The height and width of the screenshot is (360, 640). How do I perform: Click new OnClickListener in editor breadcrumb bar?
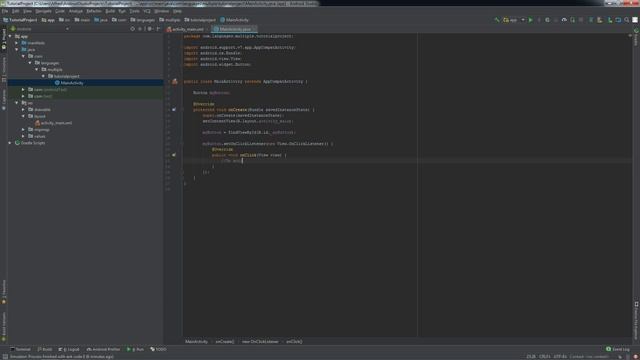[260, 342]
